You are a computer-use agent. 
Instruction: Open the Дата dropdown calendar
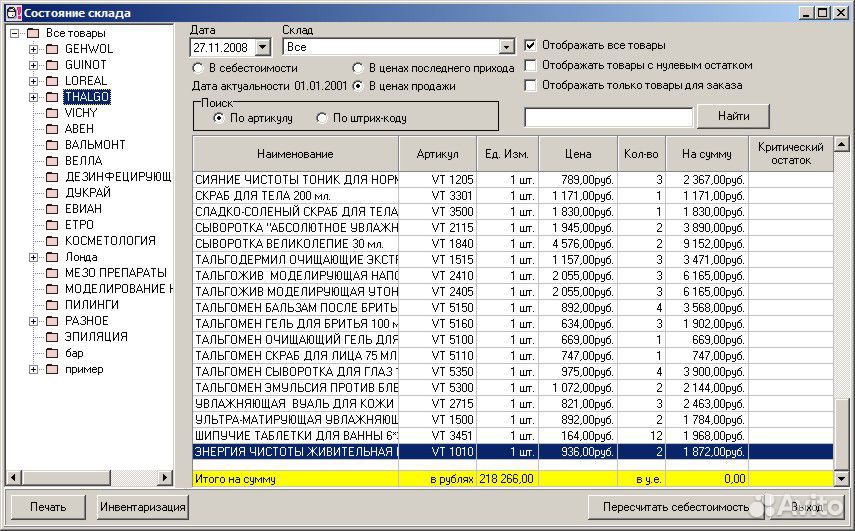(x=262, y=47)
